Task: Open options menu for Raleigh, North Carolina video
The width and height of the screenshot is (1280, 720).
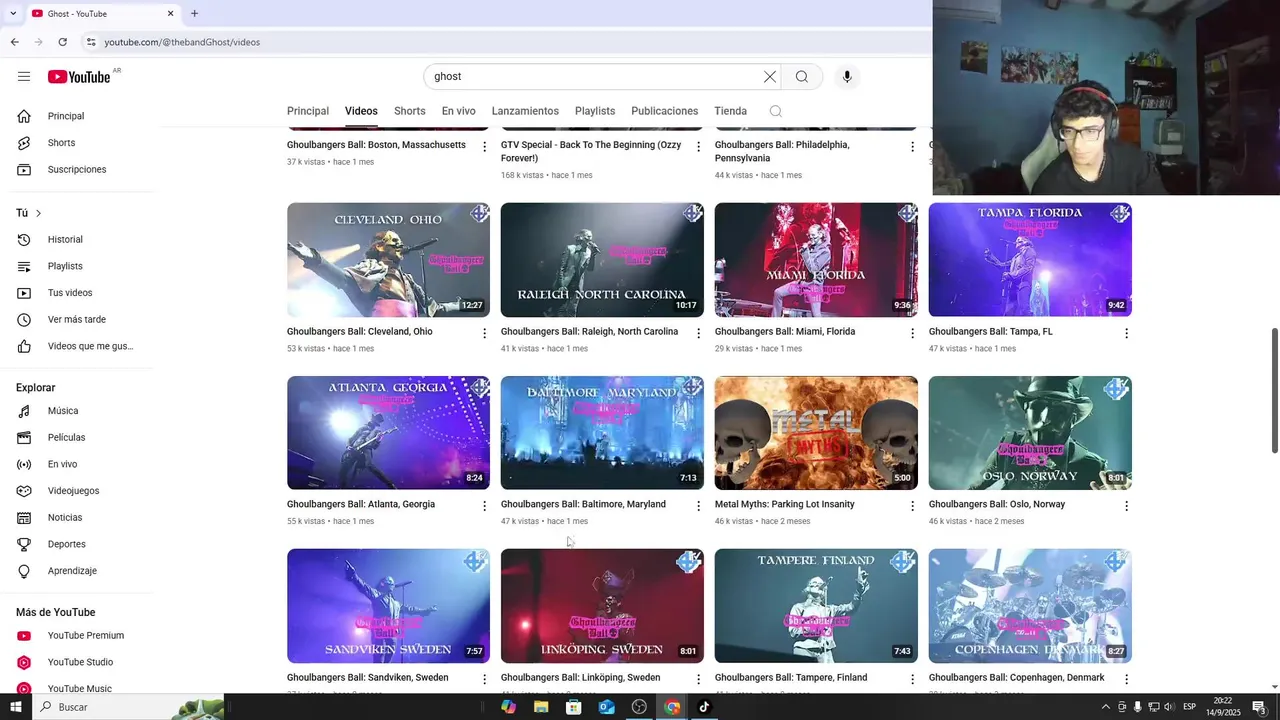Action: (x=699, y=333)
